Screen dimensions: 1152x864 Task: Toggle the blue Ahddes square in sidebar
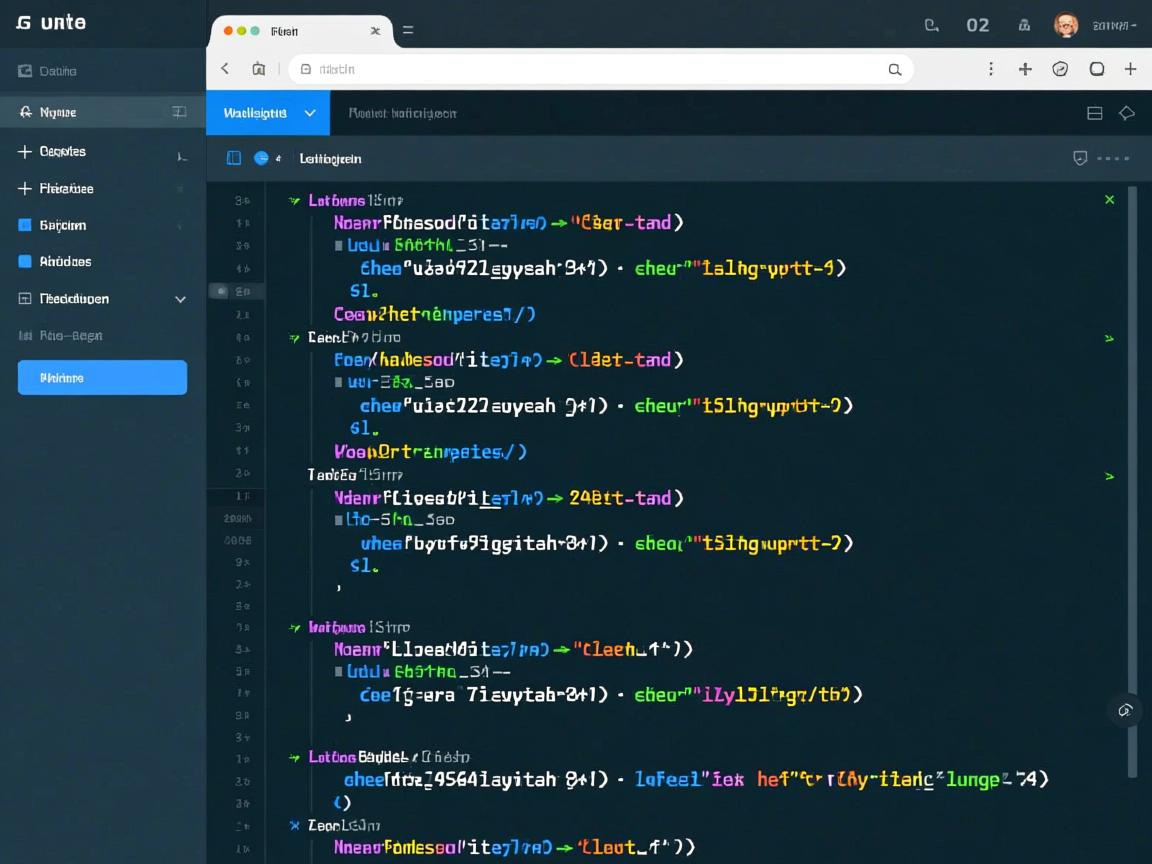25,261
